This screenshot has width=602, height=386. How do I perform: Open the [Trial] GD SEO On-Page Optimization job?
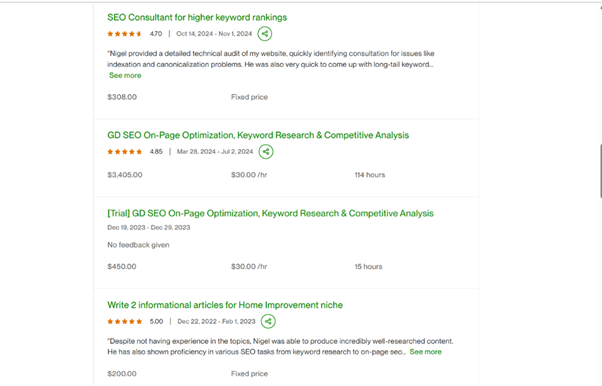(270, 213)
